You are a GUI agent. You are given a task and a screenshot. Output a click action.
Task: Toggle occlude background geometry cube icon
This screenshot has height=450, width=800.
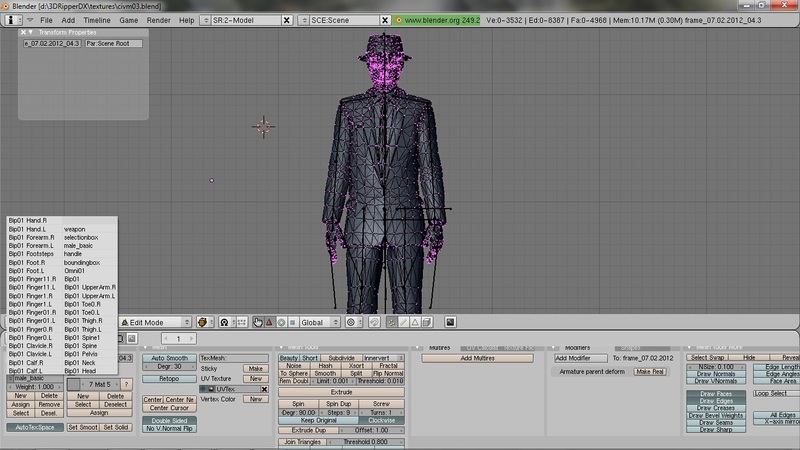click(x=427, y=322)
